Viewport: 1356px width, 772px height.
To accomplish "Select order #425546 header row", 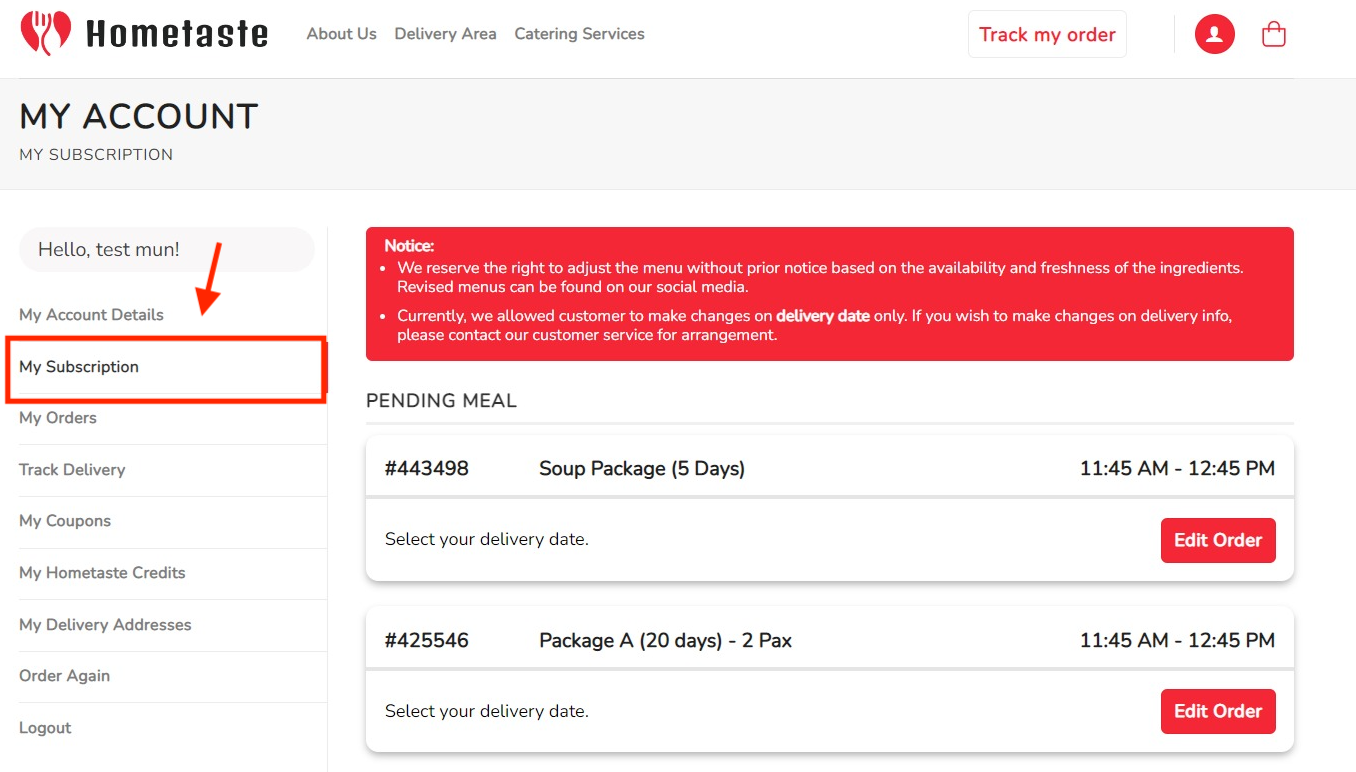I will click(830, 639).
